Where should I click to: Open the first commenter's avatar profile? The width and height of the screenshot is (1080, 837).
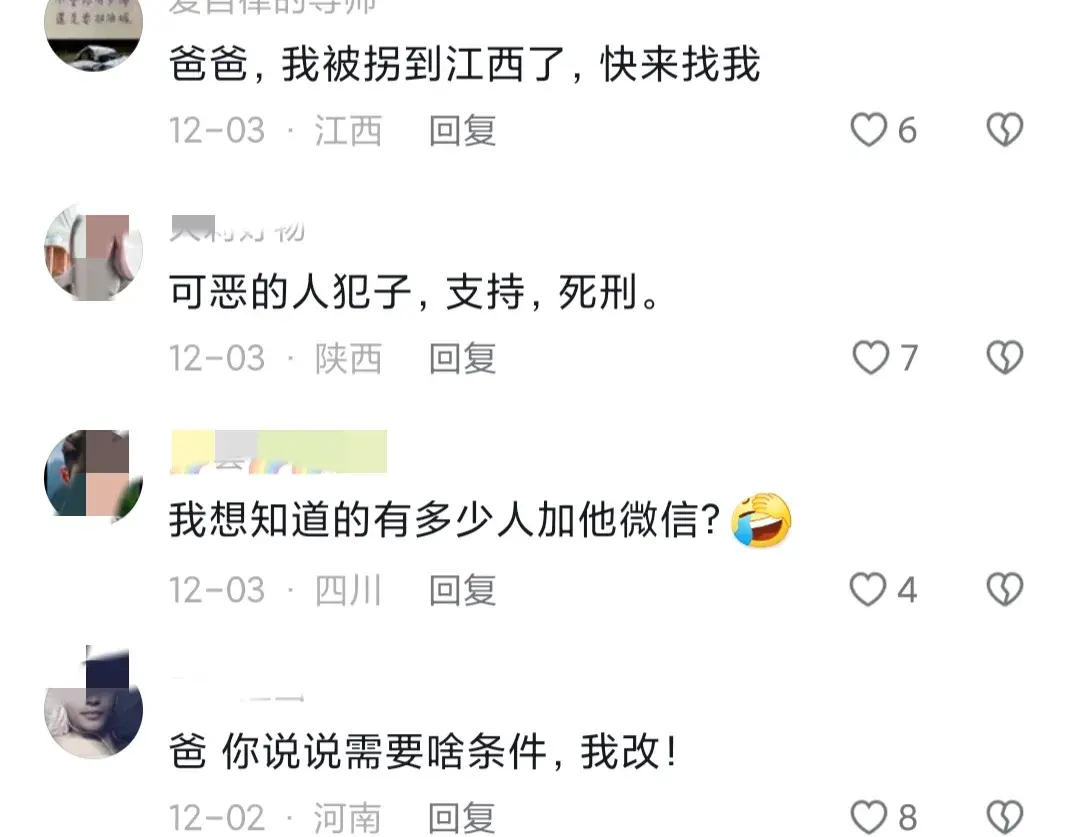94,28
